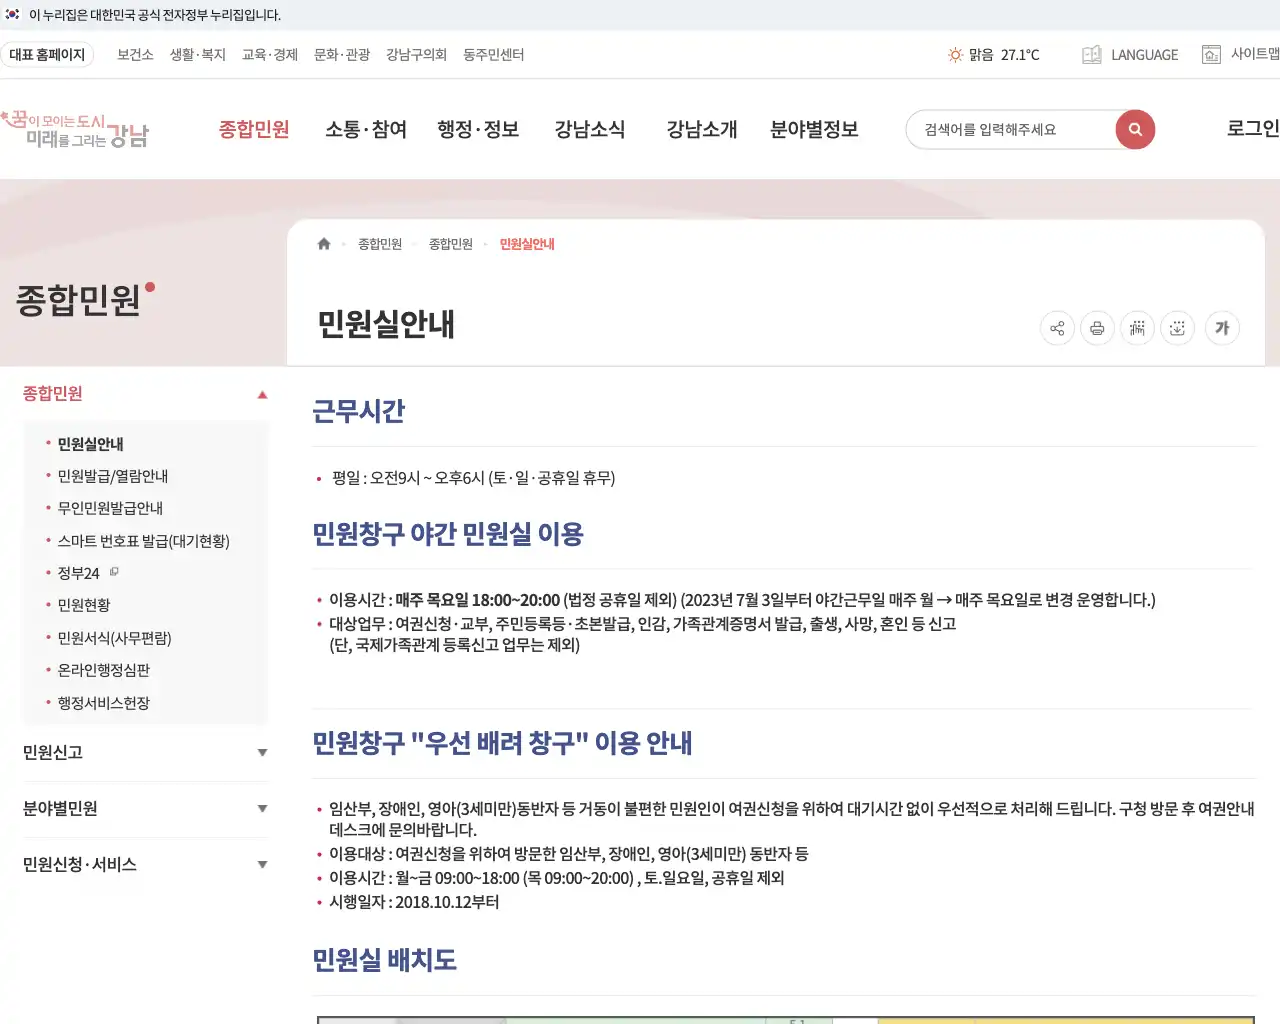This screenshot has width=1280, height=1024.
Task: Click external link icon next to 정부24
Action: tap(114, 572)
